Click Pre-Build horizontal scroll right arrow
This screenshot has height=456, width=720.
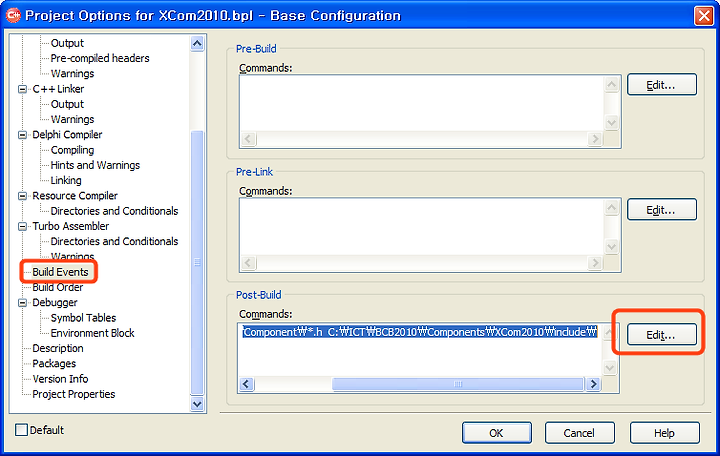pos(595,139)
